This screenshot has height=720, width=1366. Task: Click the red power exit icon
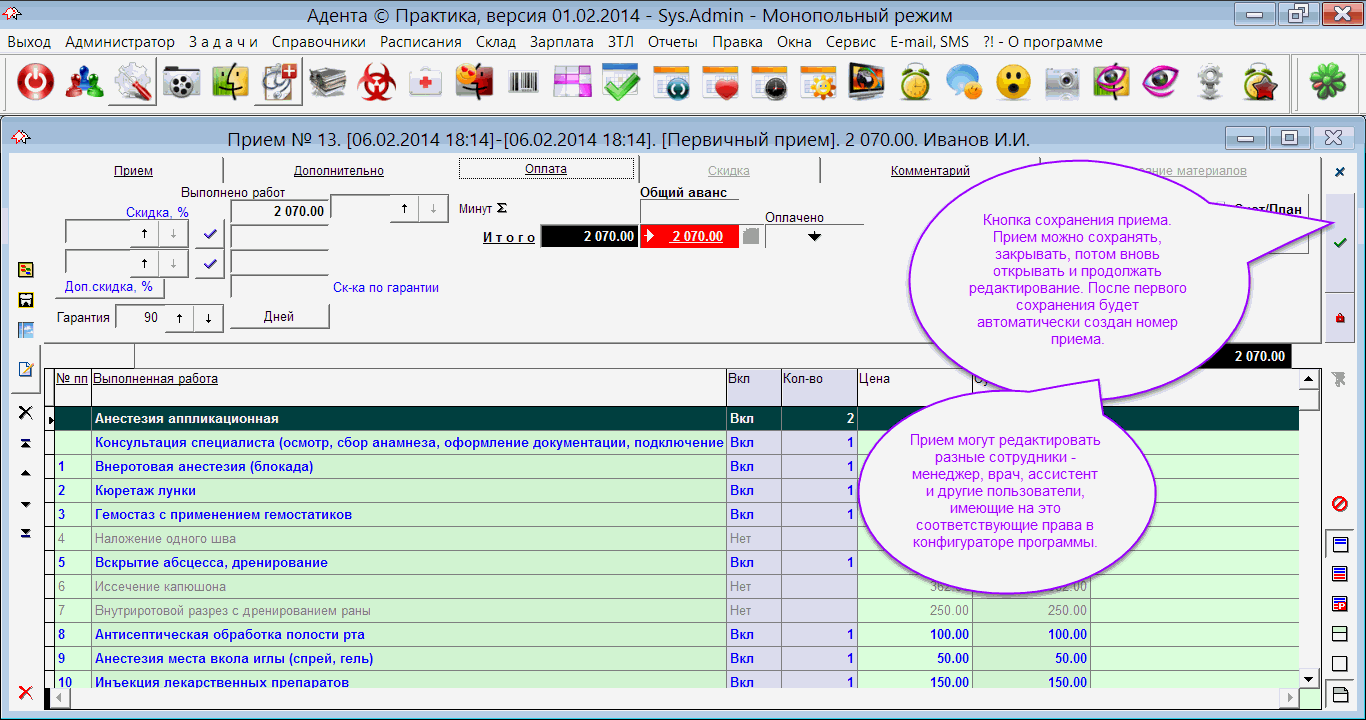pyautogui.click(x=35, y=84)
